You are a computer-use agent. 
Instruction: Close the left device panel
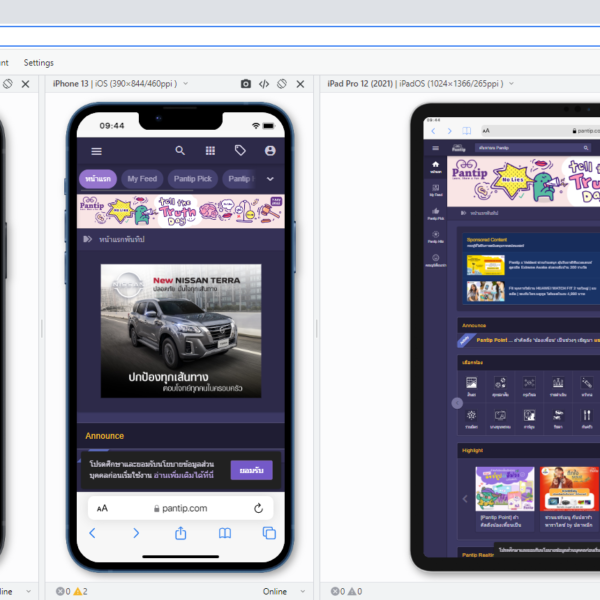(25, 84)
